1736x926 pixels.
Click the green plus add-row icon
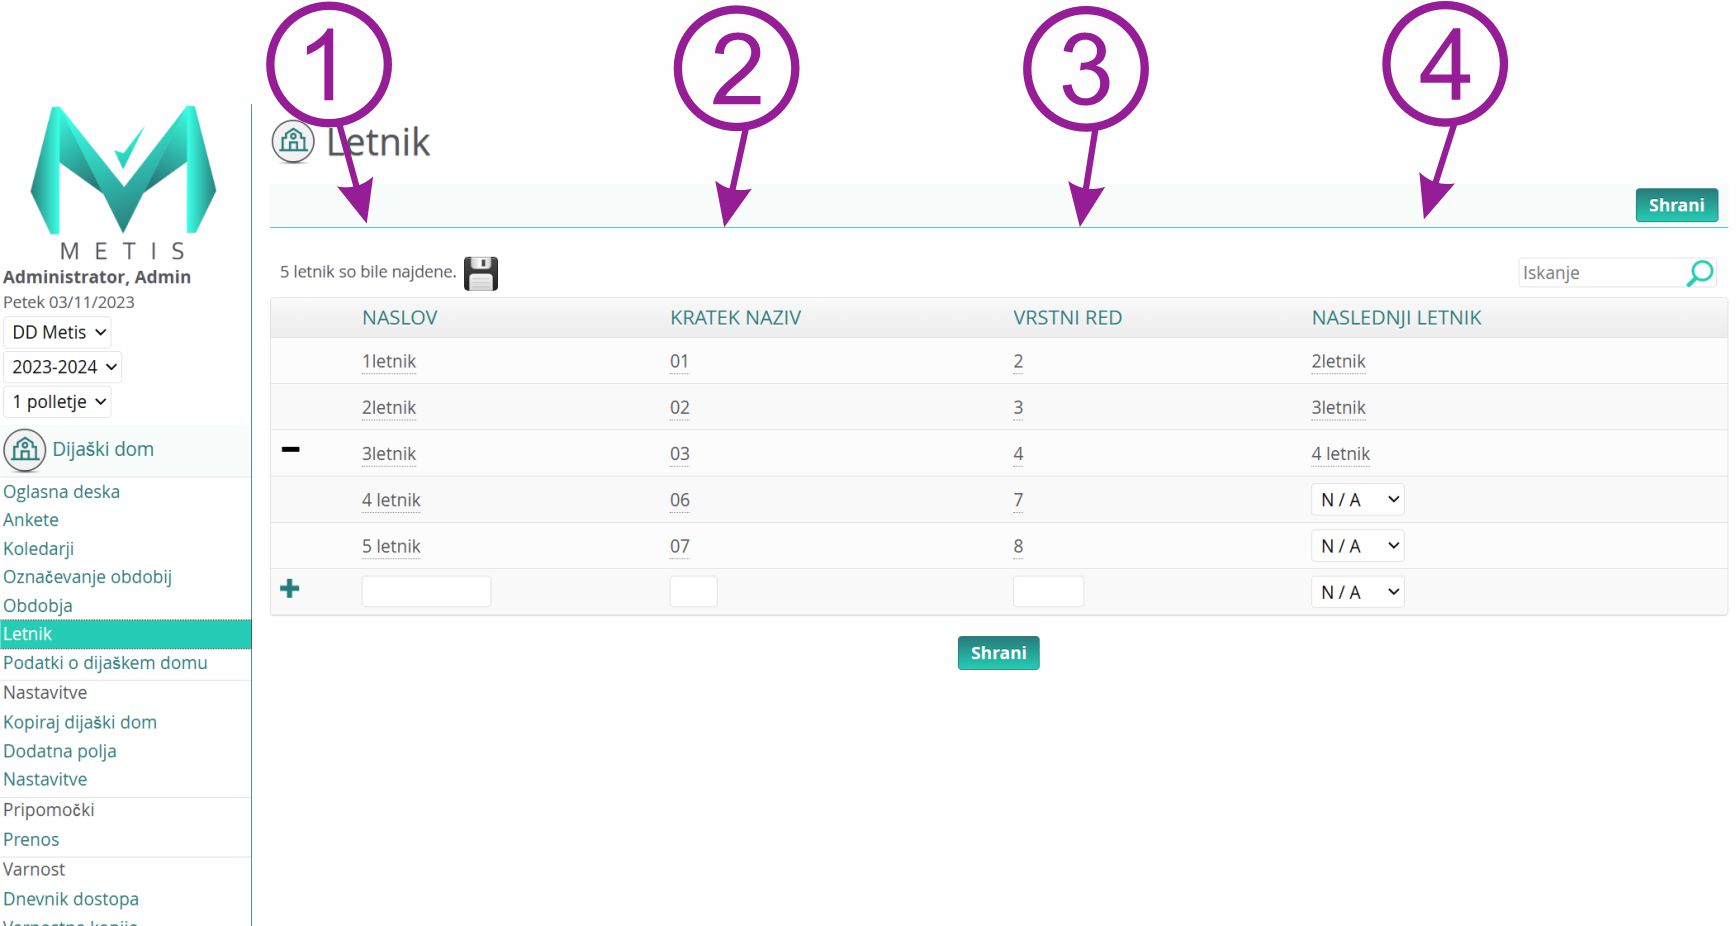(290, 589)
